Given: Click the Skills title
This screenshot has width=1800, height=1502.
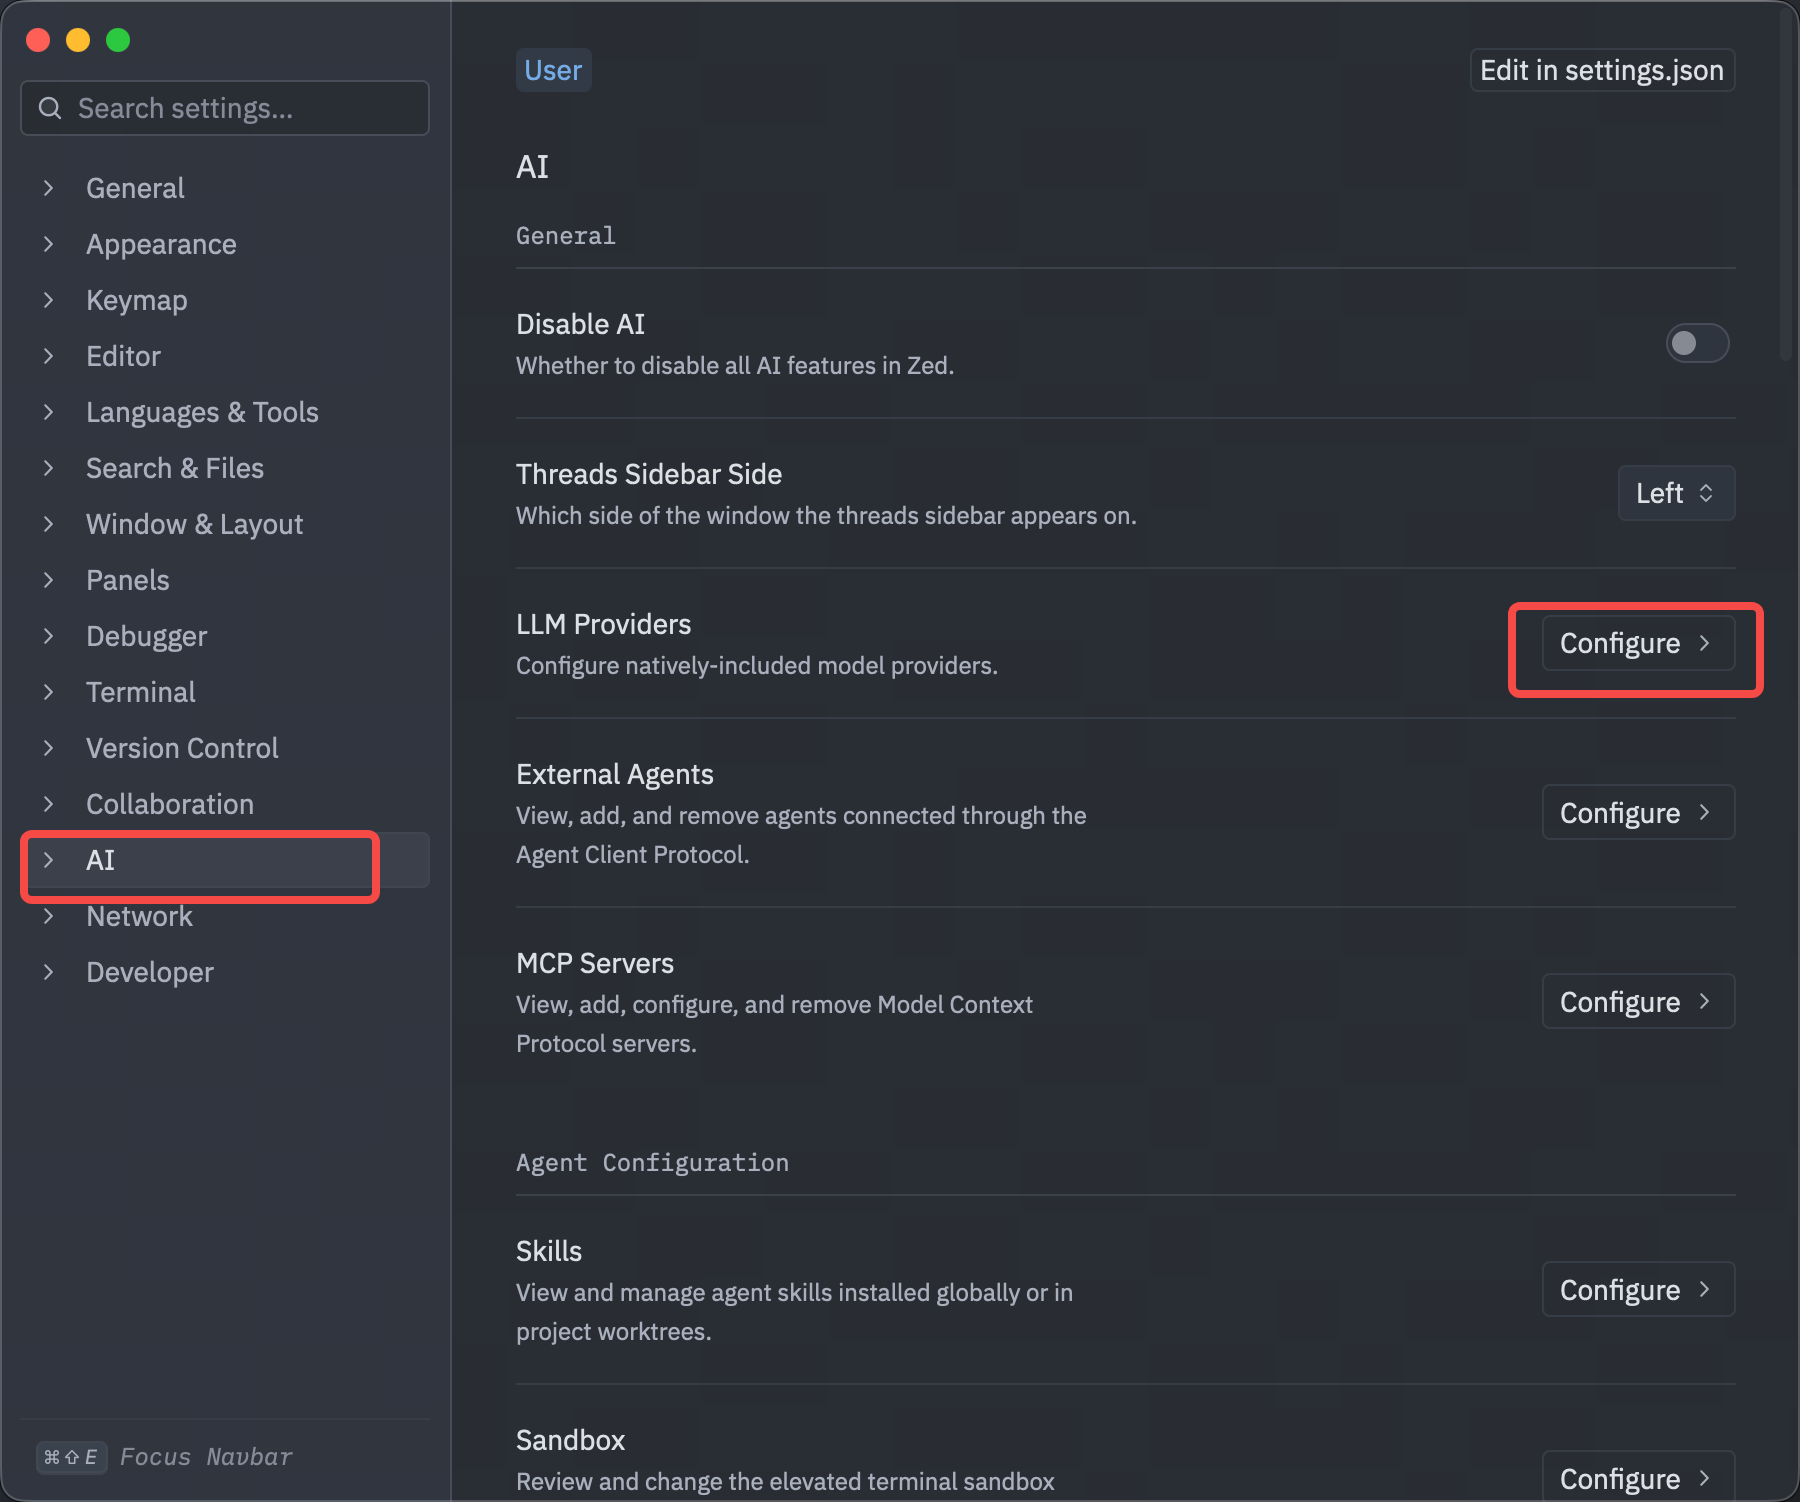Looking at the screenshot, I should point(549,1251).
